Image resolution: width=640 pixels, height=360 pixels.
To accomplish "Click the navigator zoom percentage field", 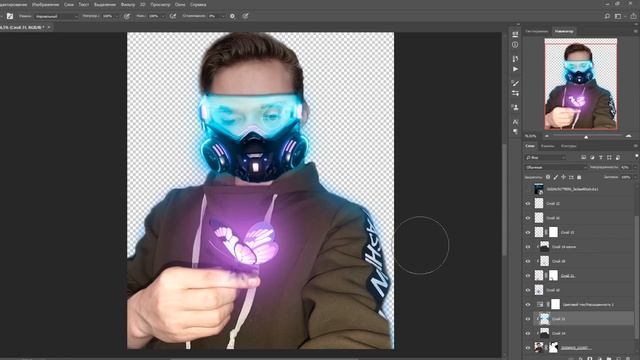I will (x=531, y=136).
